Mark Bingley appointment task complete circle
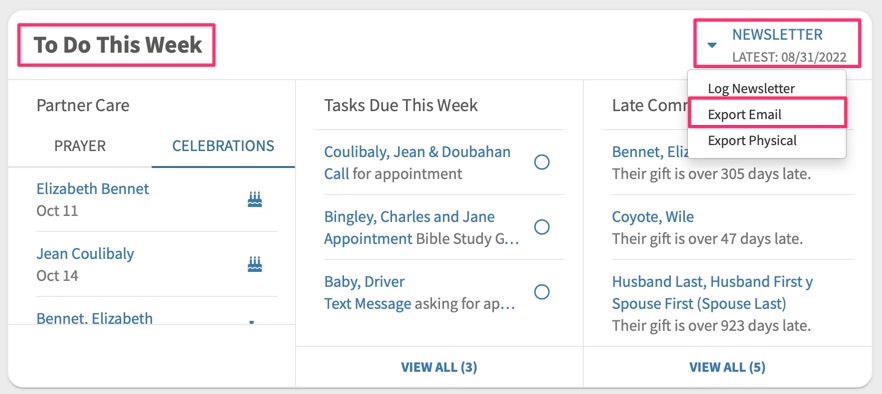The height and width of the screenshot is (394, 882). point(542,227)
